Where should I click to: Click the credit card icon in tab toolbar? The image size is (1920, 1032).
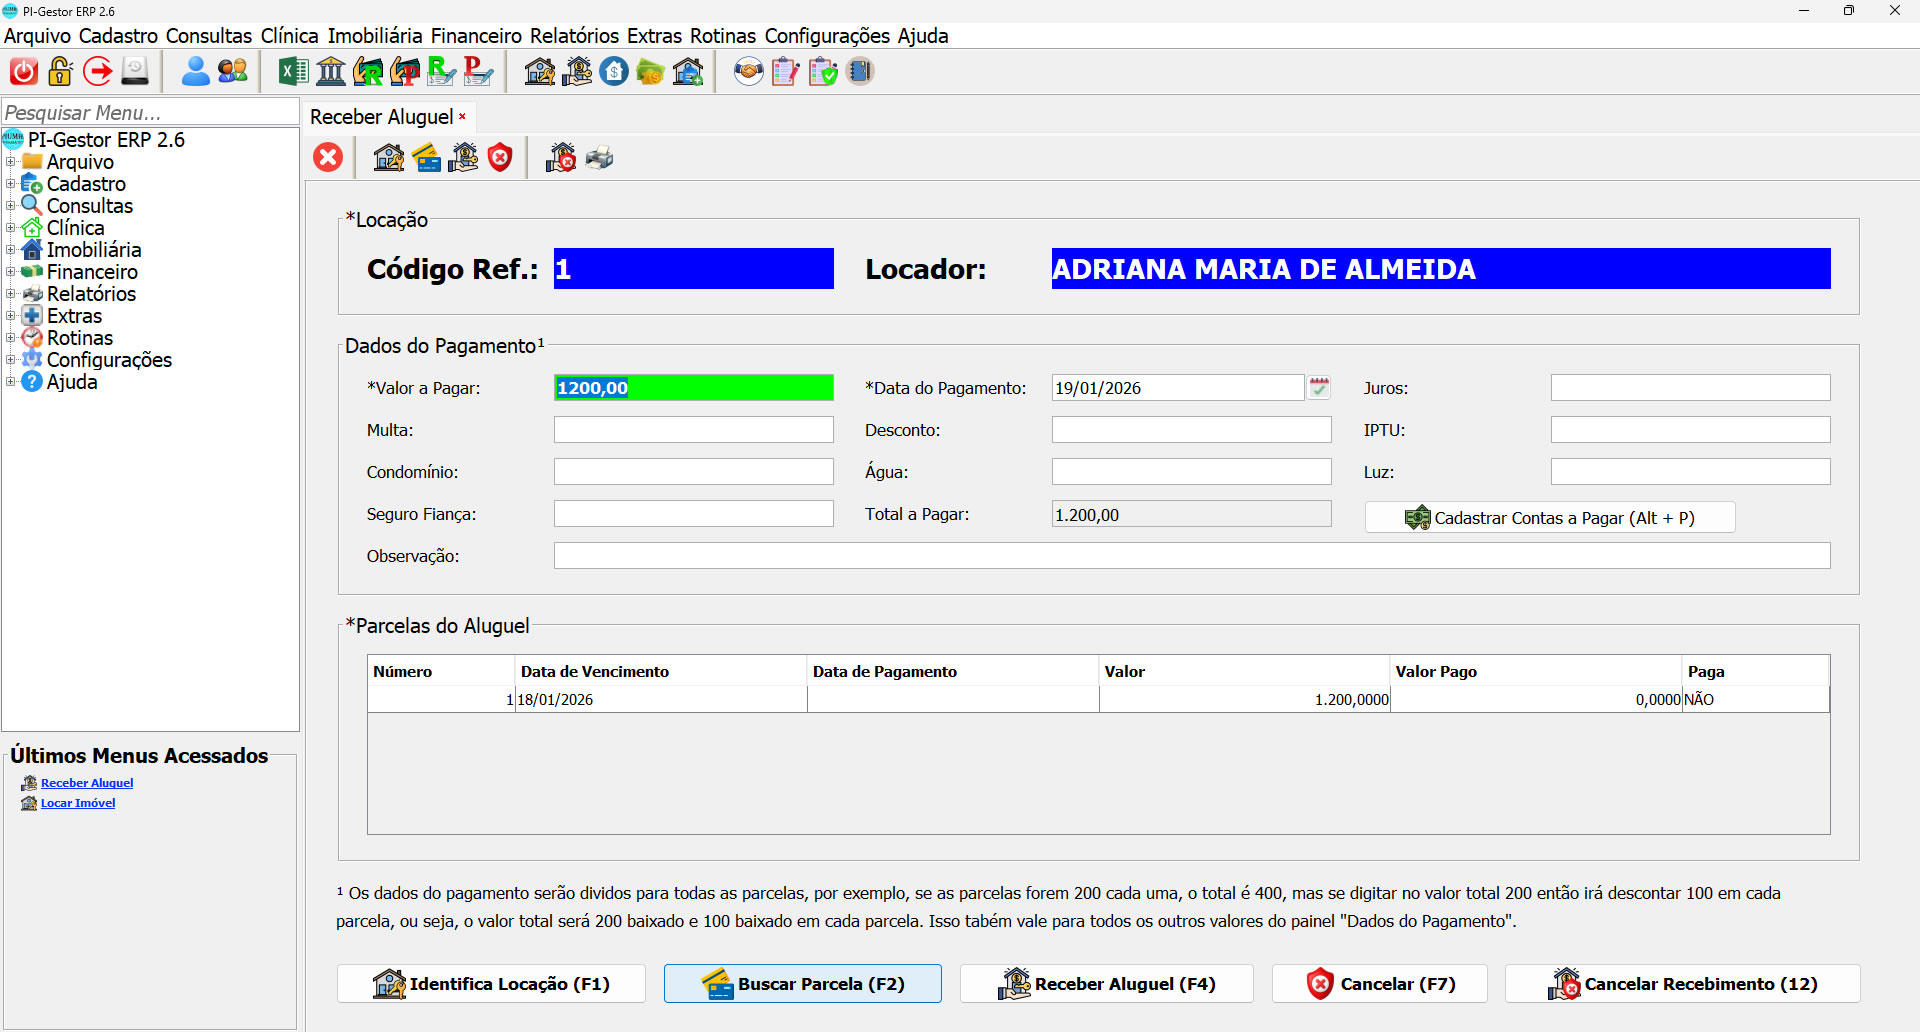coord(427,158)
